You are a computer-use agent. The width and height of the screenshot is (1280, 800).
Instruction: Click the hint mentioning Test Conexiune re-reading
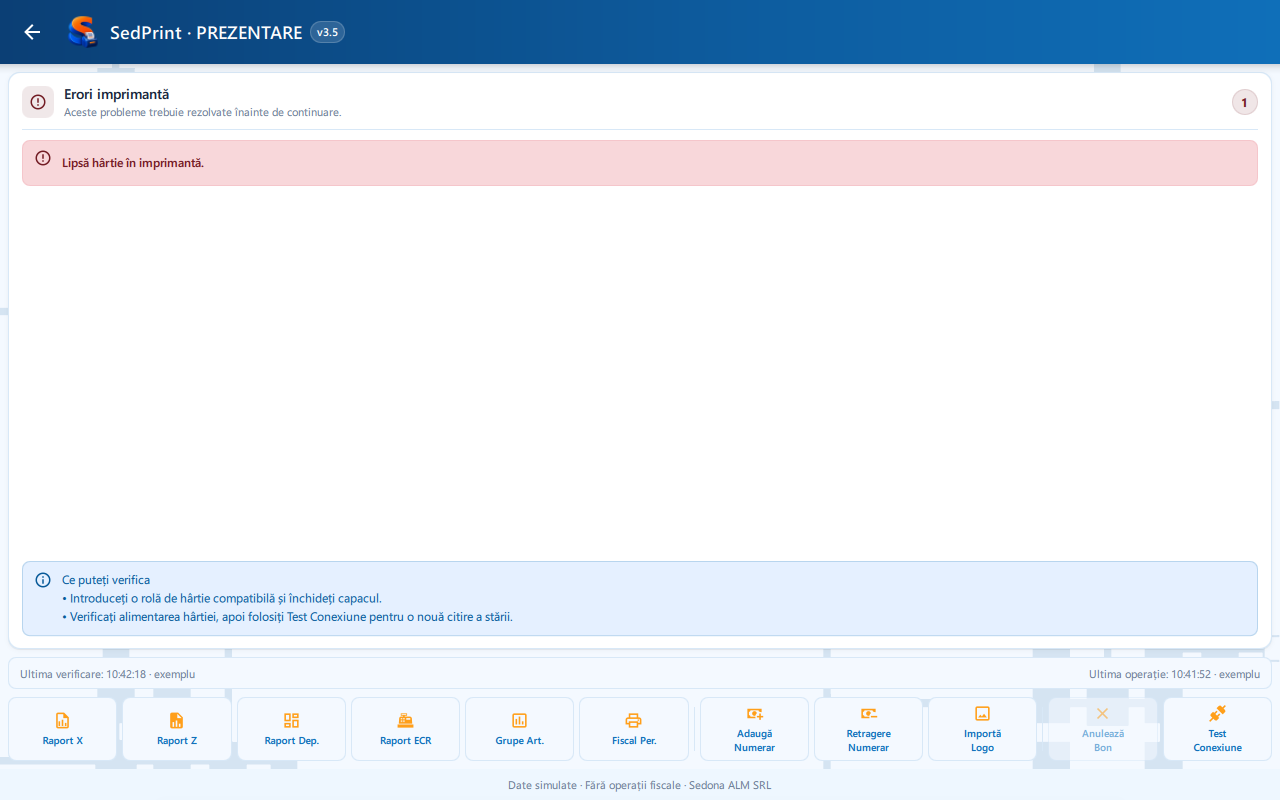pos(287,617)
